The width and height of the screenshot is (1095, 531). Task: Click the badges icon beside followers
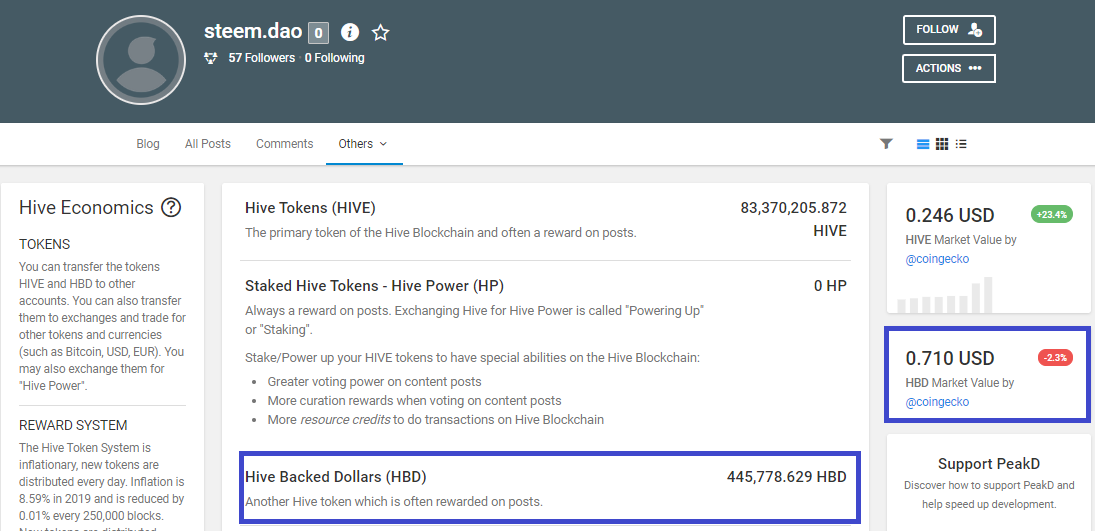(x=211, y=58)
